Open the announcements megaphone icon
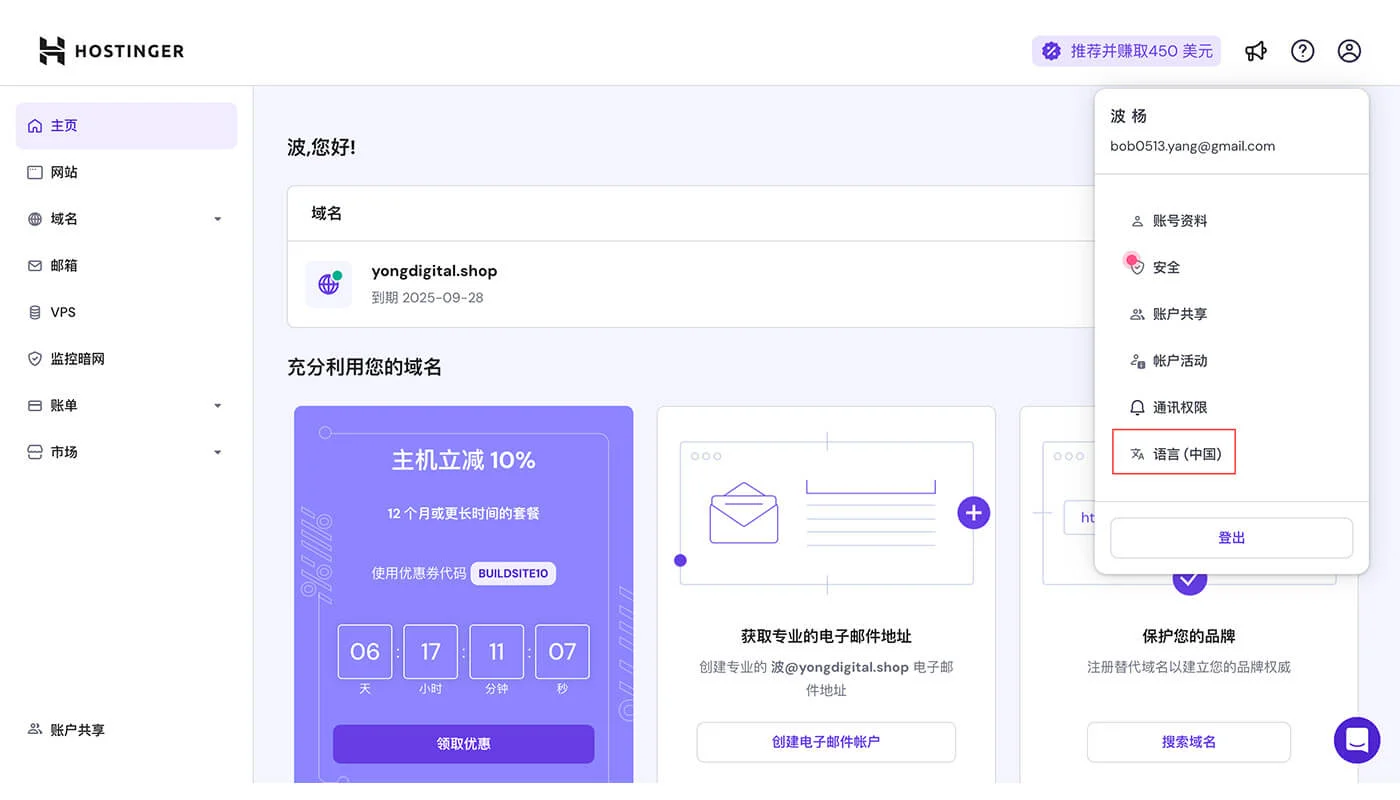The height and width of the screenshot is (800, 1400). [1256, 50]
